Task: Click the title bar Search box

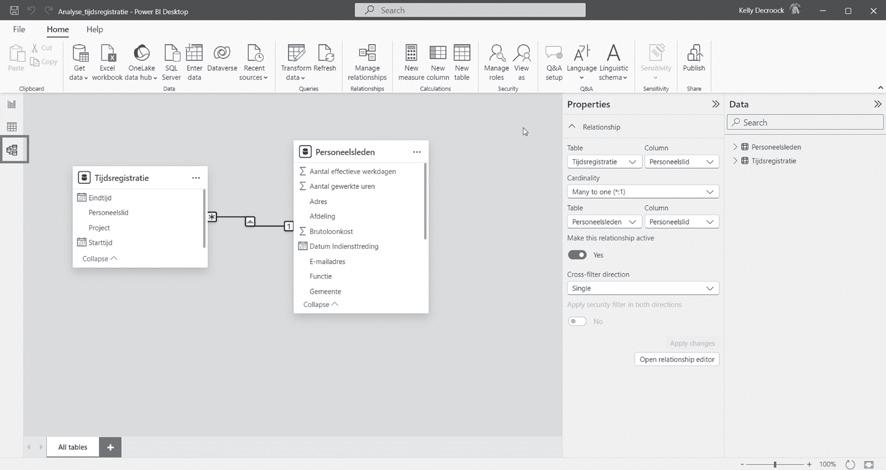Action: point(470,10)
